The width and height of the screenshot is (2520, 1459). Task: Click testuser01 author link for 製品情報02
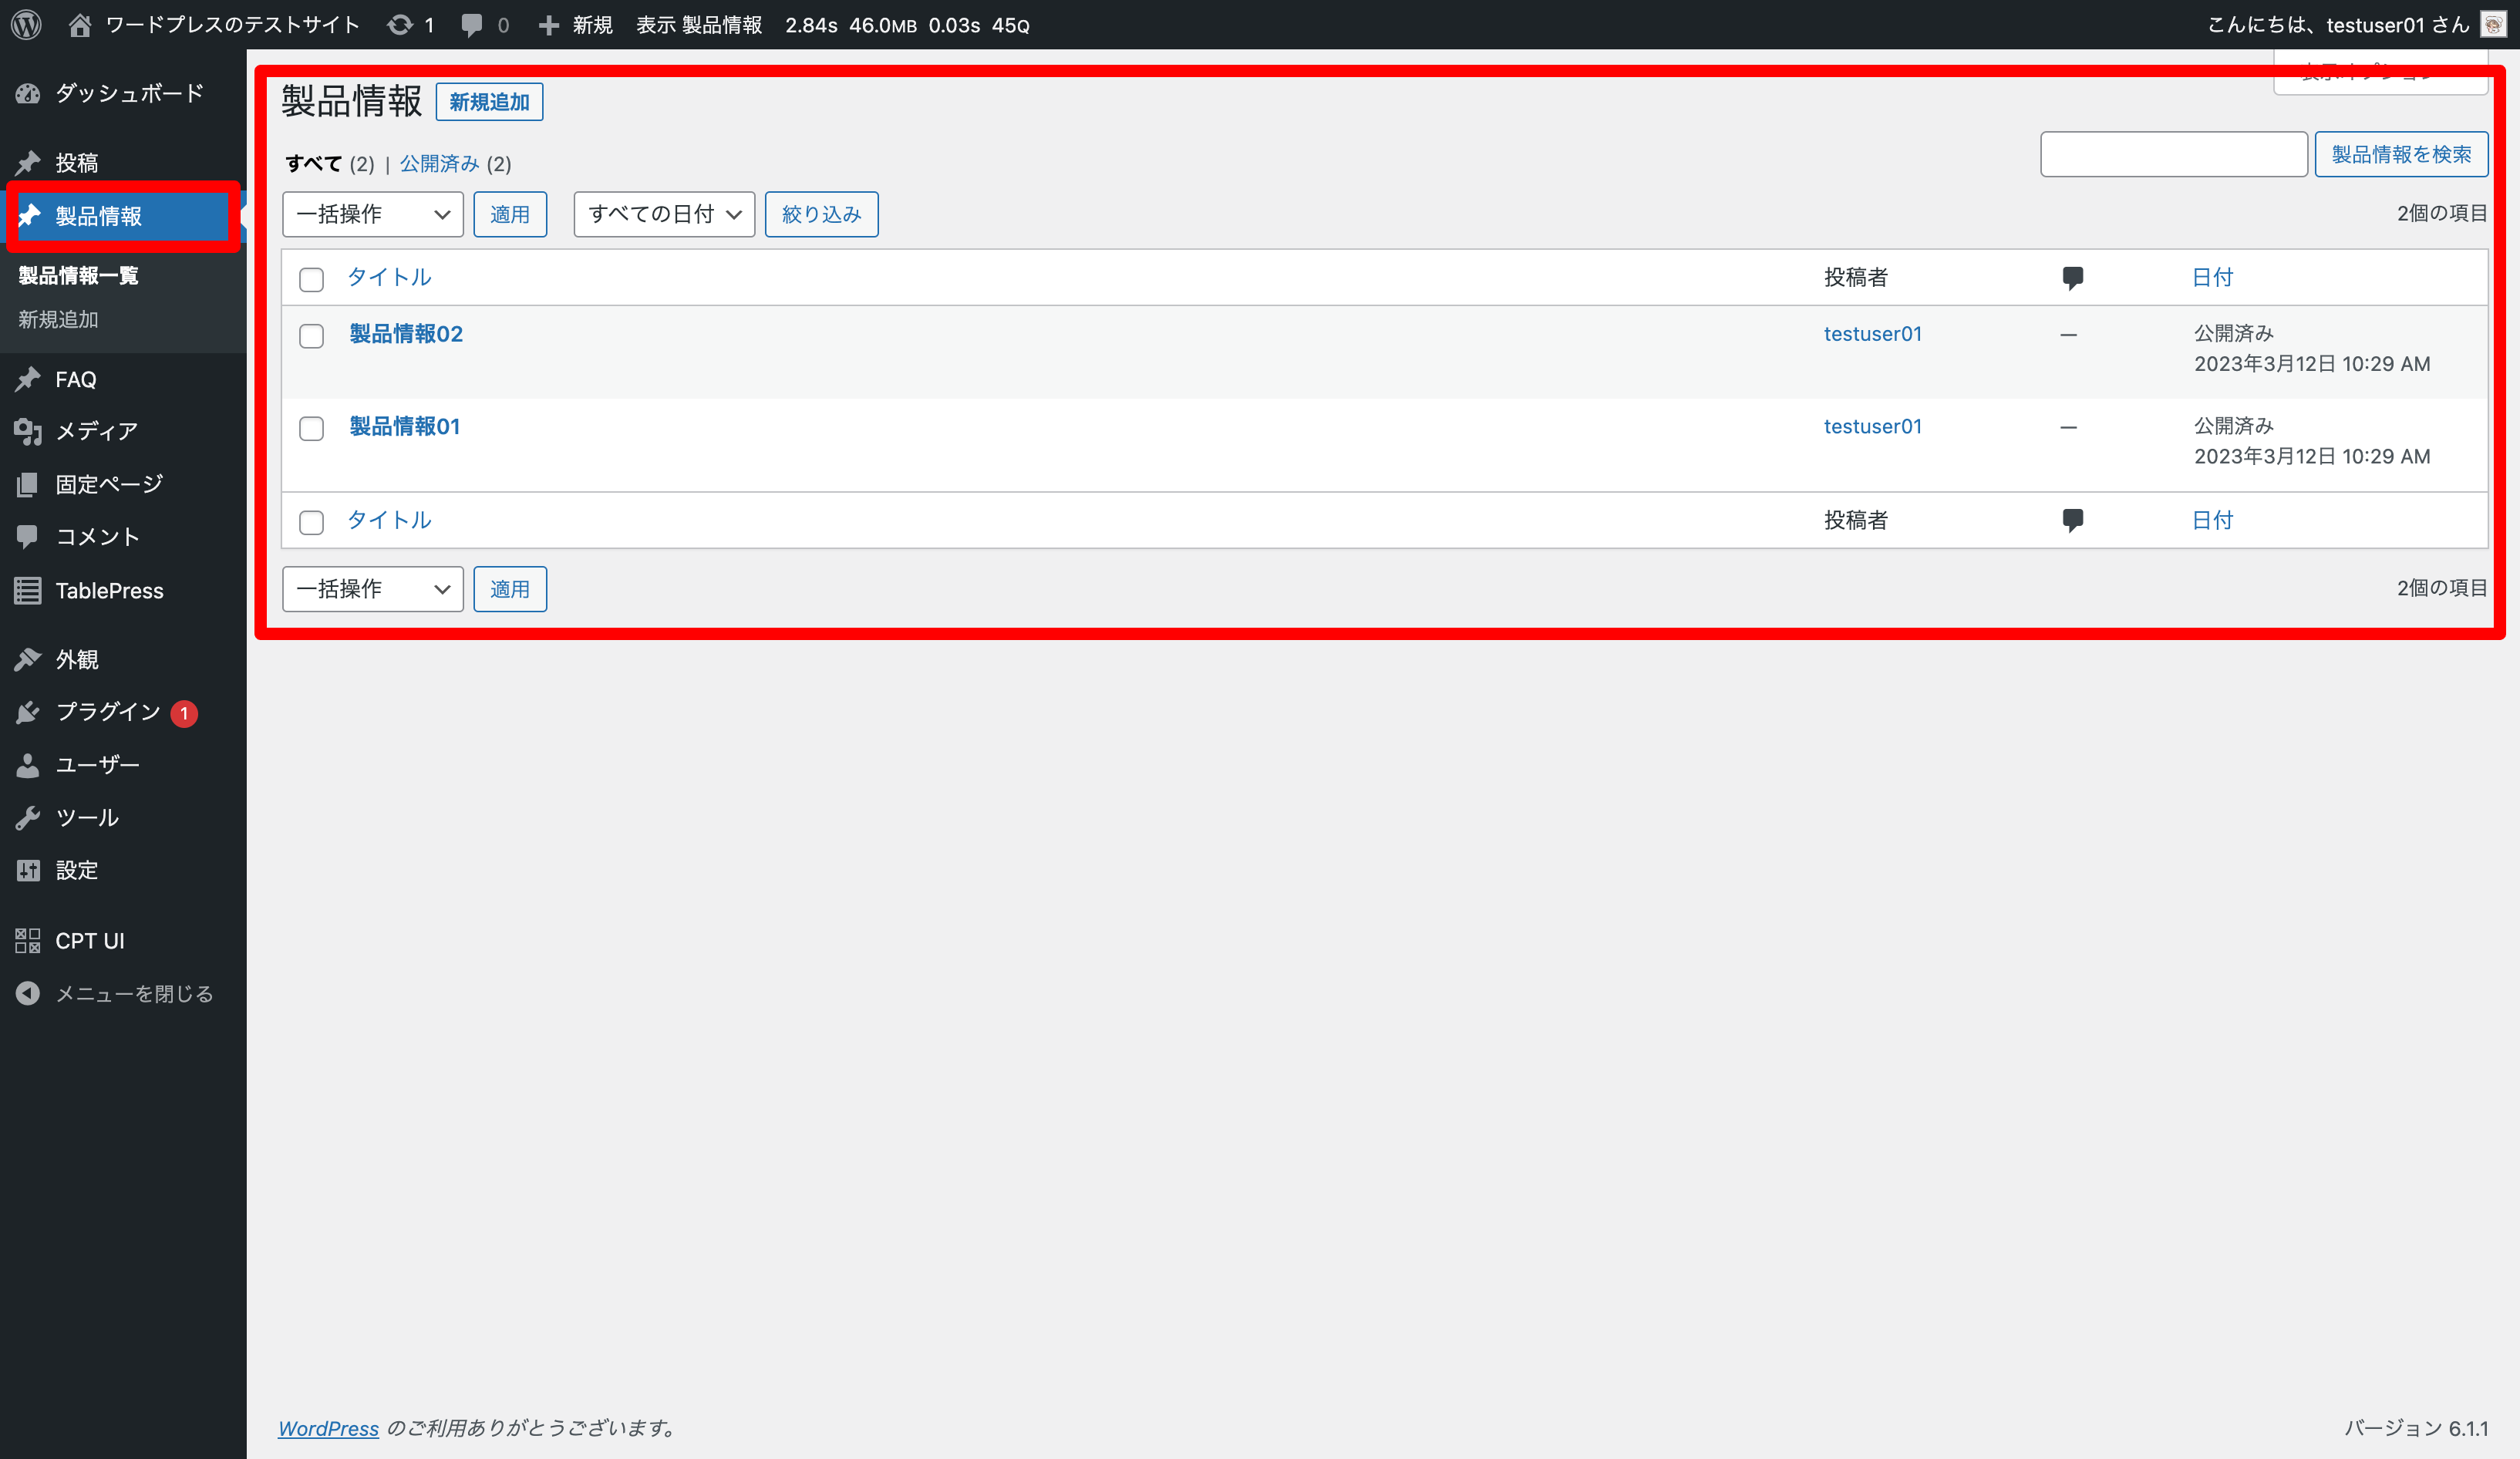click(1872, 334)
